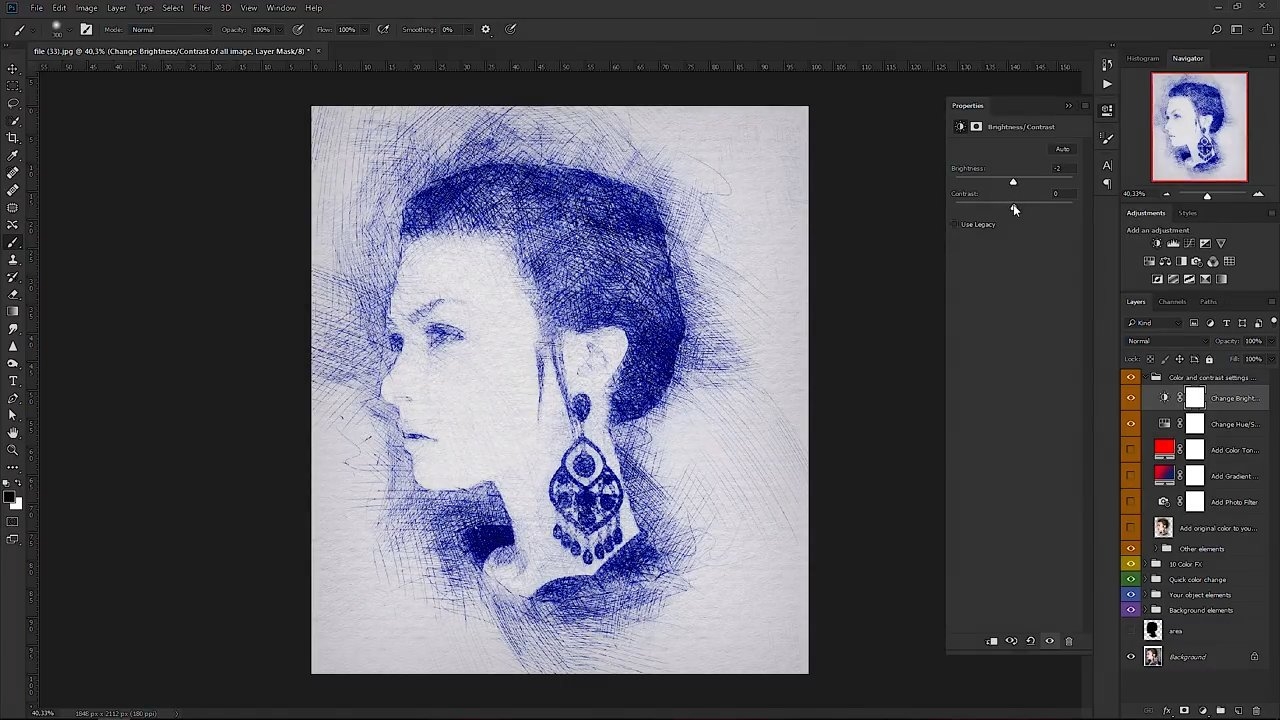This screenshot has width=1280, height=720.
Task: Open the collapsed Actions panel icon
Action: click(1107, 84)
